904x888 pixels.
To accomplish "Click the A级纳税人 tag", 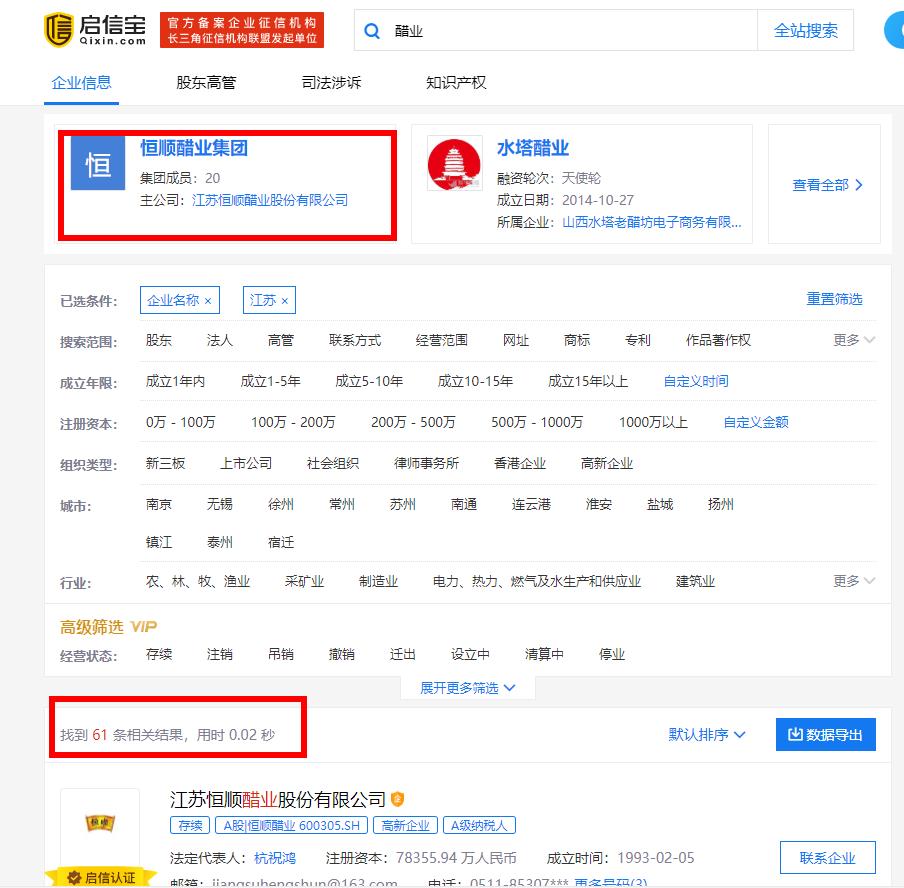I will (x=479, y=825).
